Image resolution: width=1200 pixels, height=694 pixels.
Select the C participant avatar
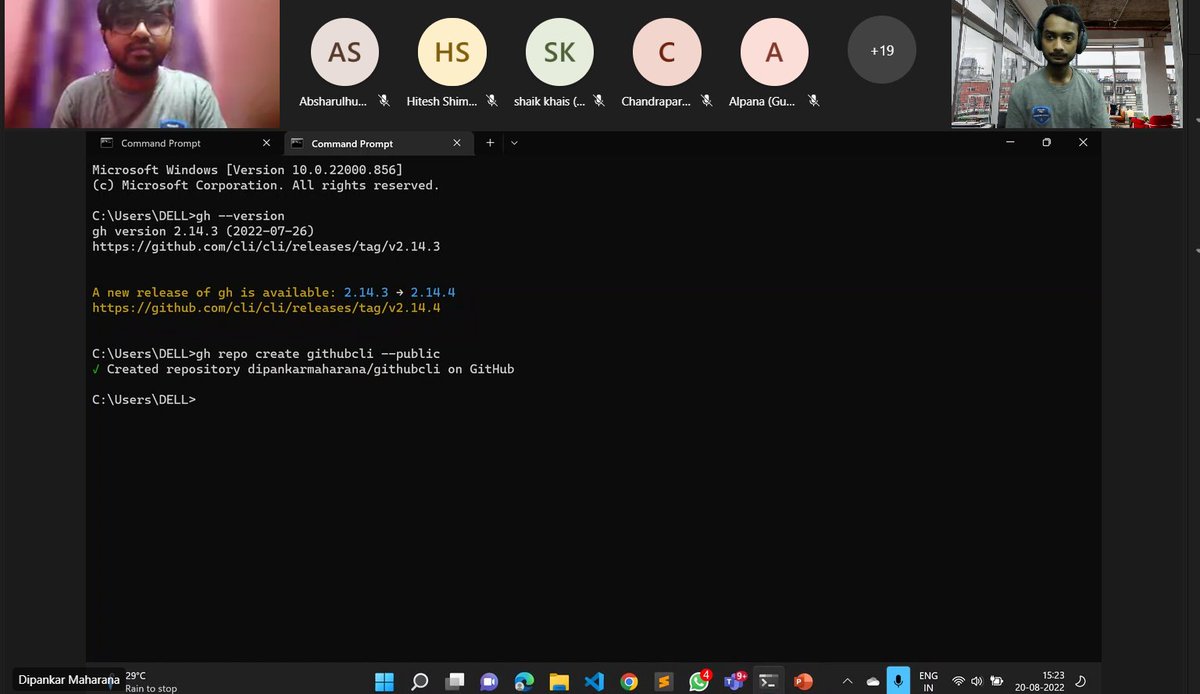(x=667, y=51)
